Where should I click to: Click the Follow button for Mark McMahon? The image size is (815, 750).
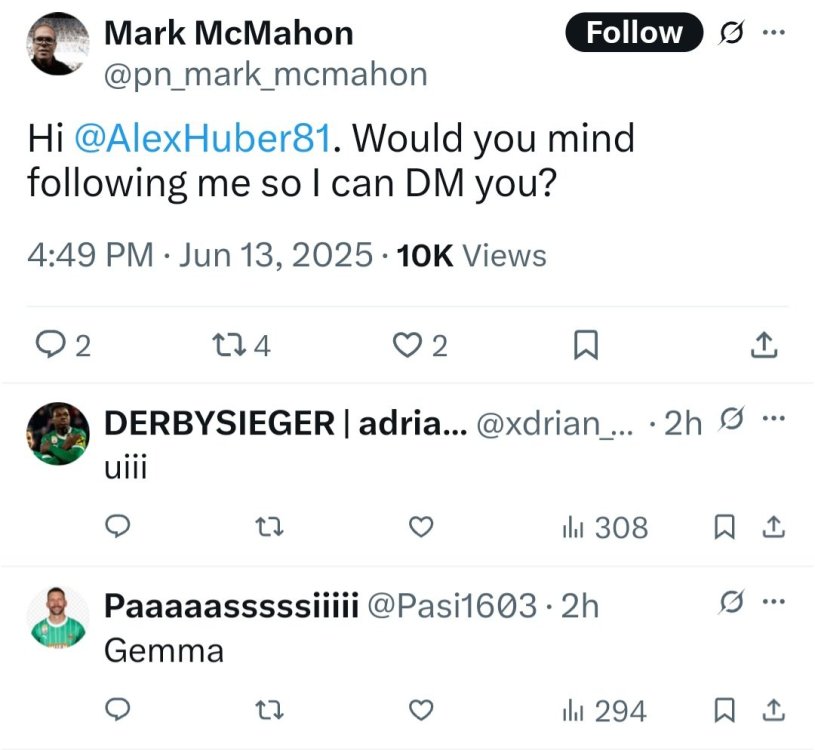point(634,33)
